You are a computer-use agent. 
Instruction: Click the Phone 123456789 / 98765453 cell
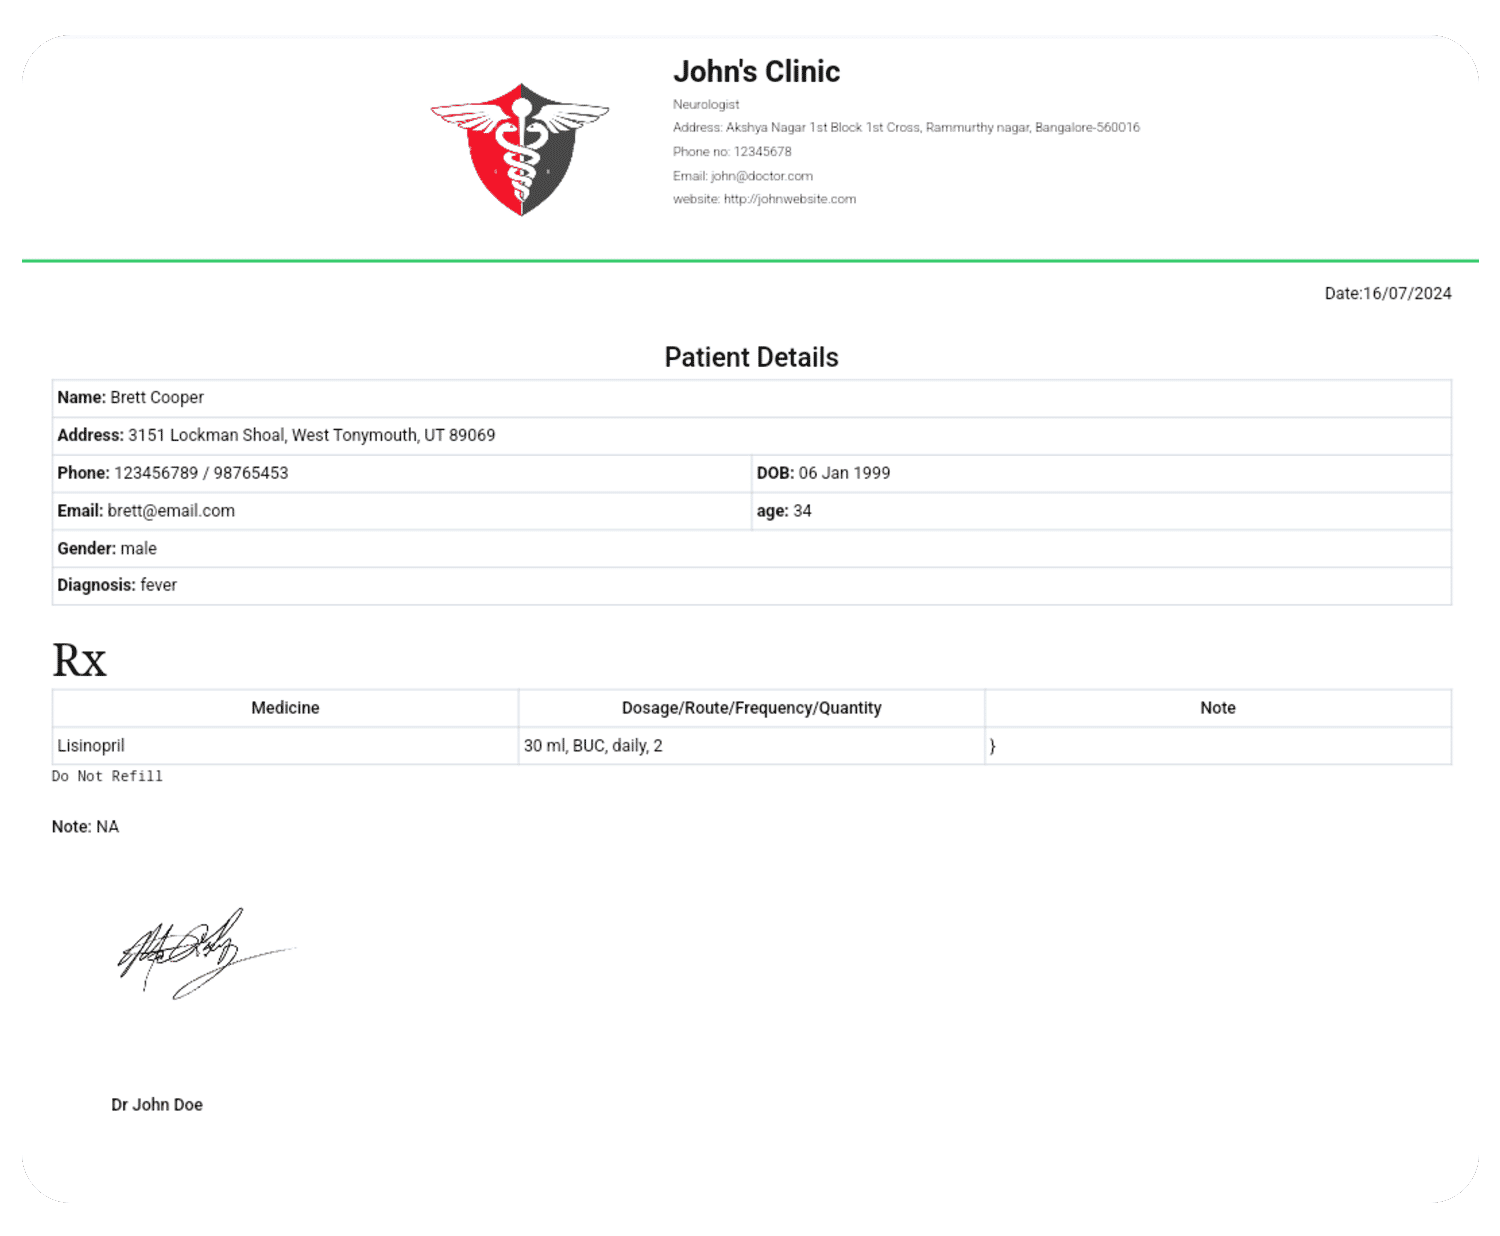click(x=402, y=473)
